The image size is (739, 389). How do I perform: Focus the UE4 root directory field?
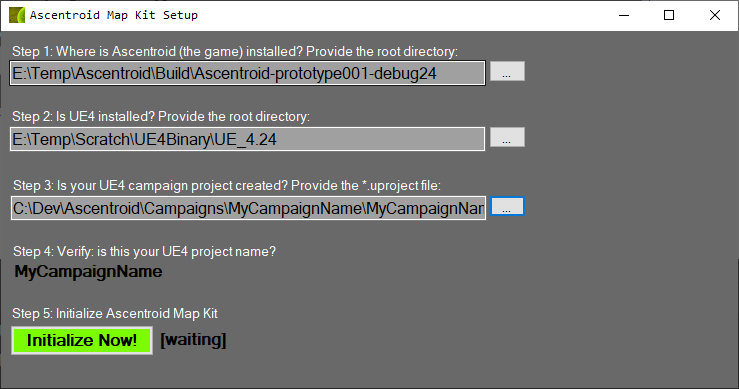[247, 139]
